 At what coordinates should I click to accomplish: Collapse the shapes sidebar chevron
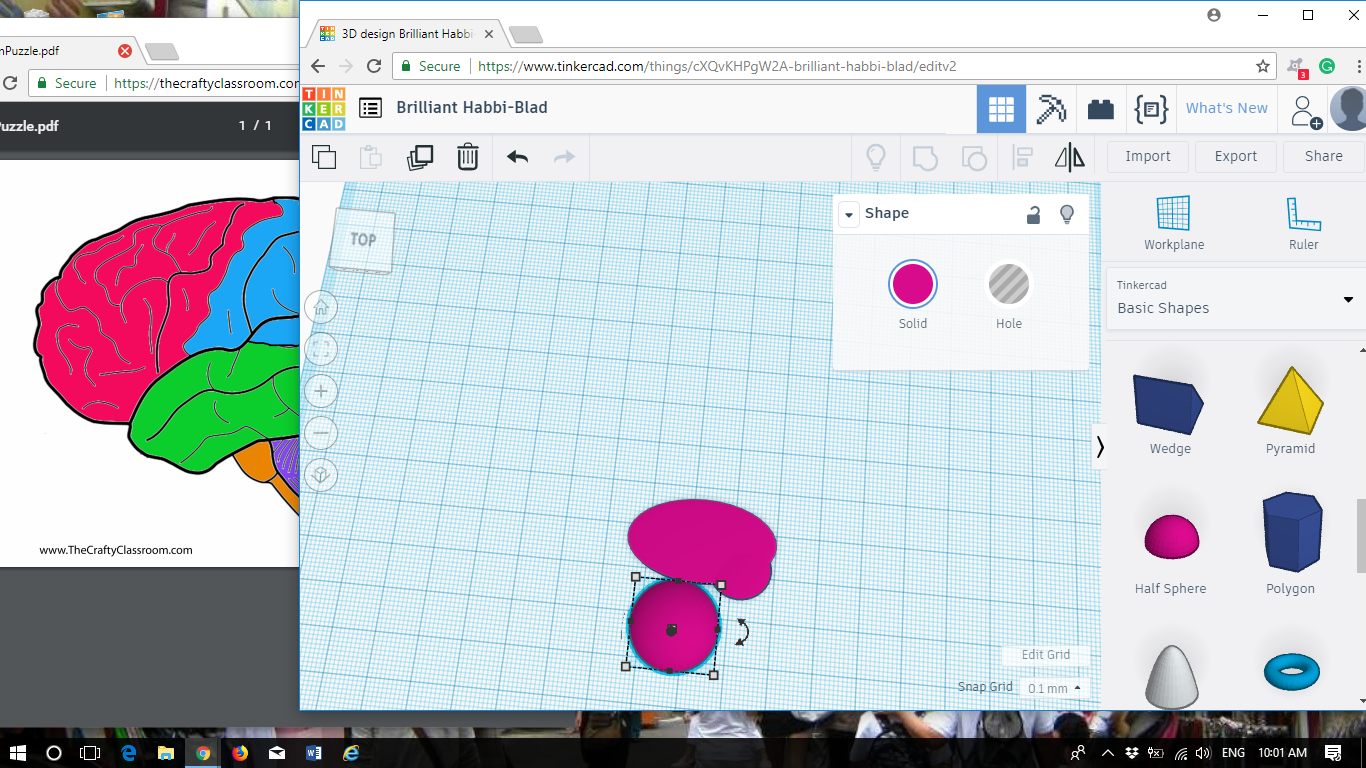1100,446
